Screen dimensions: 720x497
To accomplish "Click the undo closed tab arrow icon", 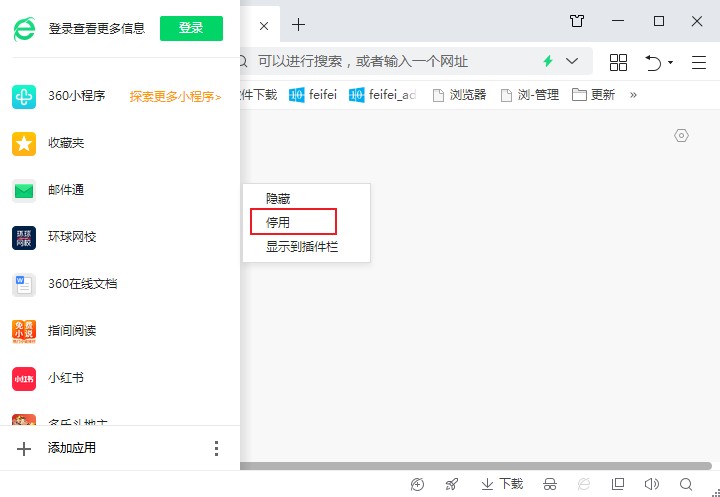I will click(653, 62).
